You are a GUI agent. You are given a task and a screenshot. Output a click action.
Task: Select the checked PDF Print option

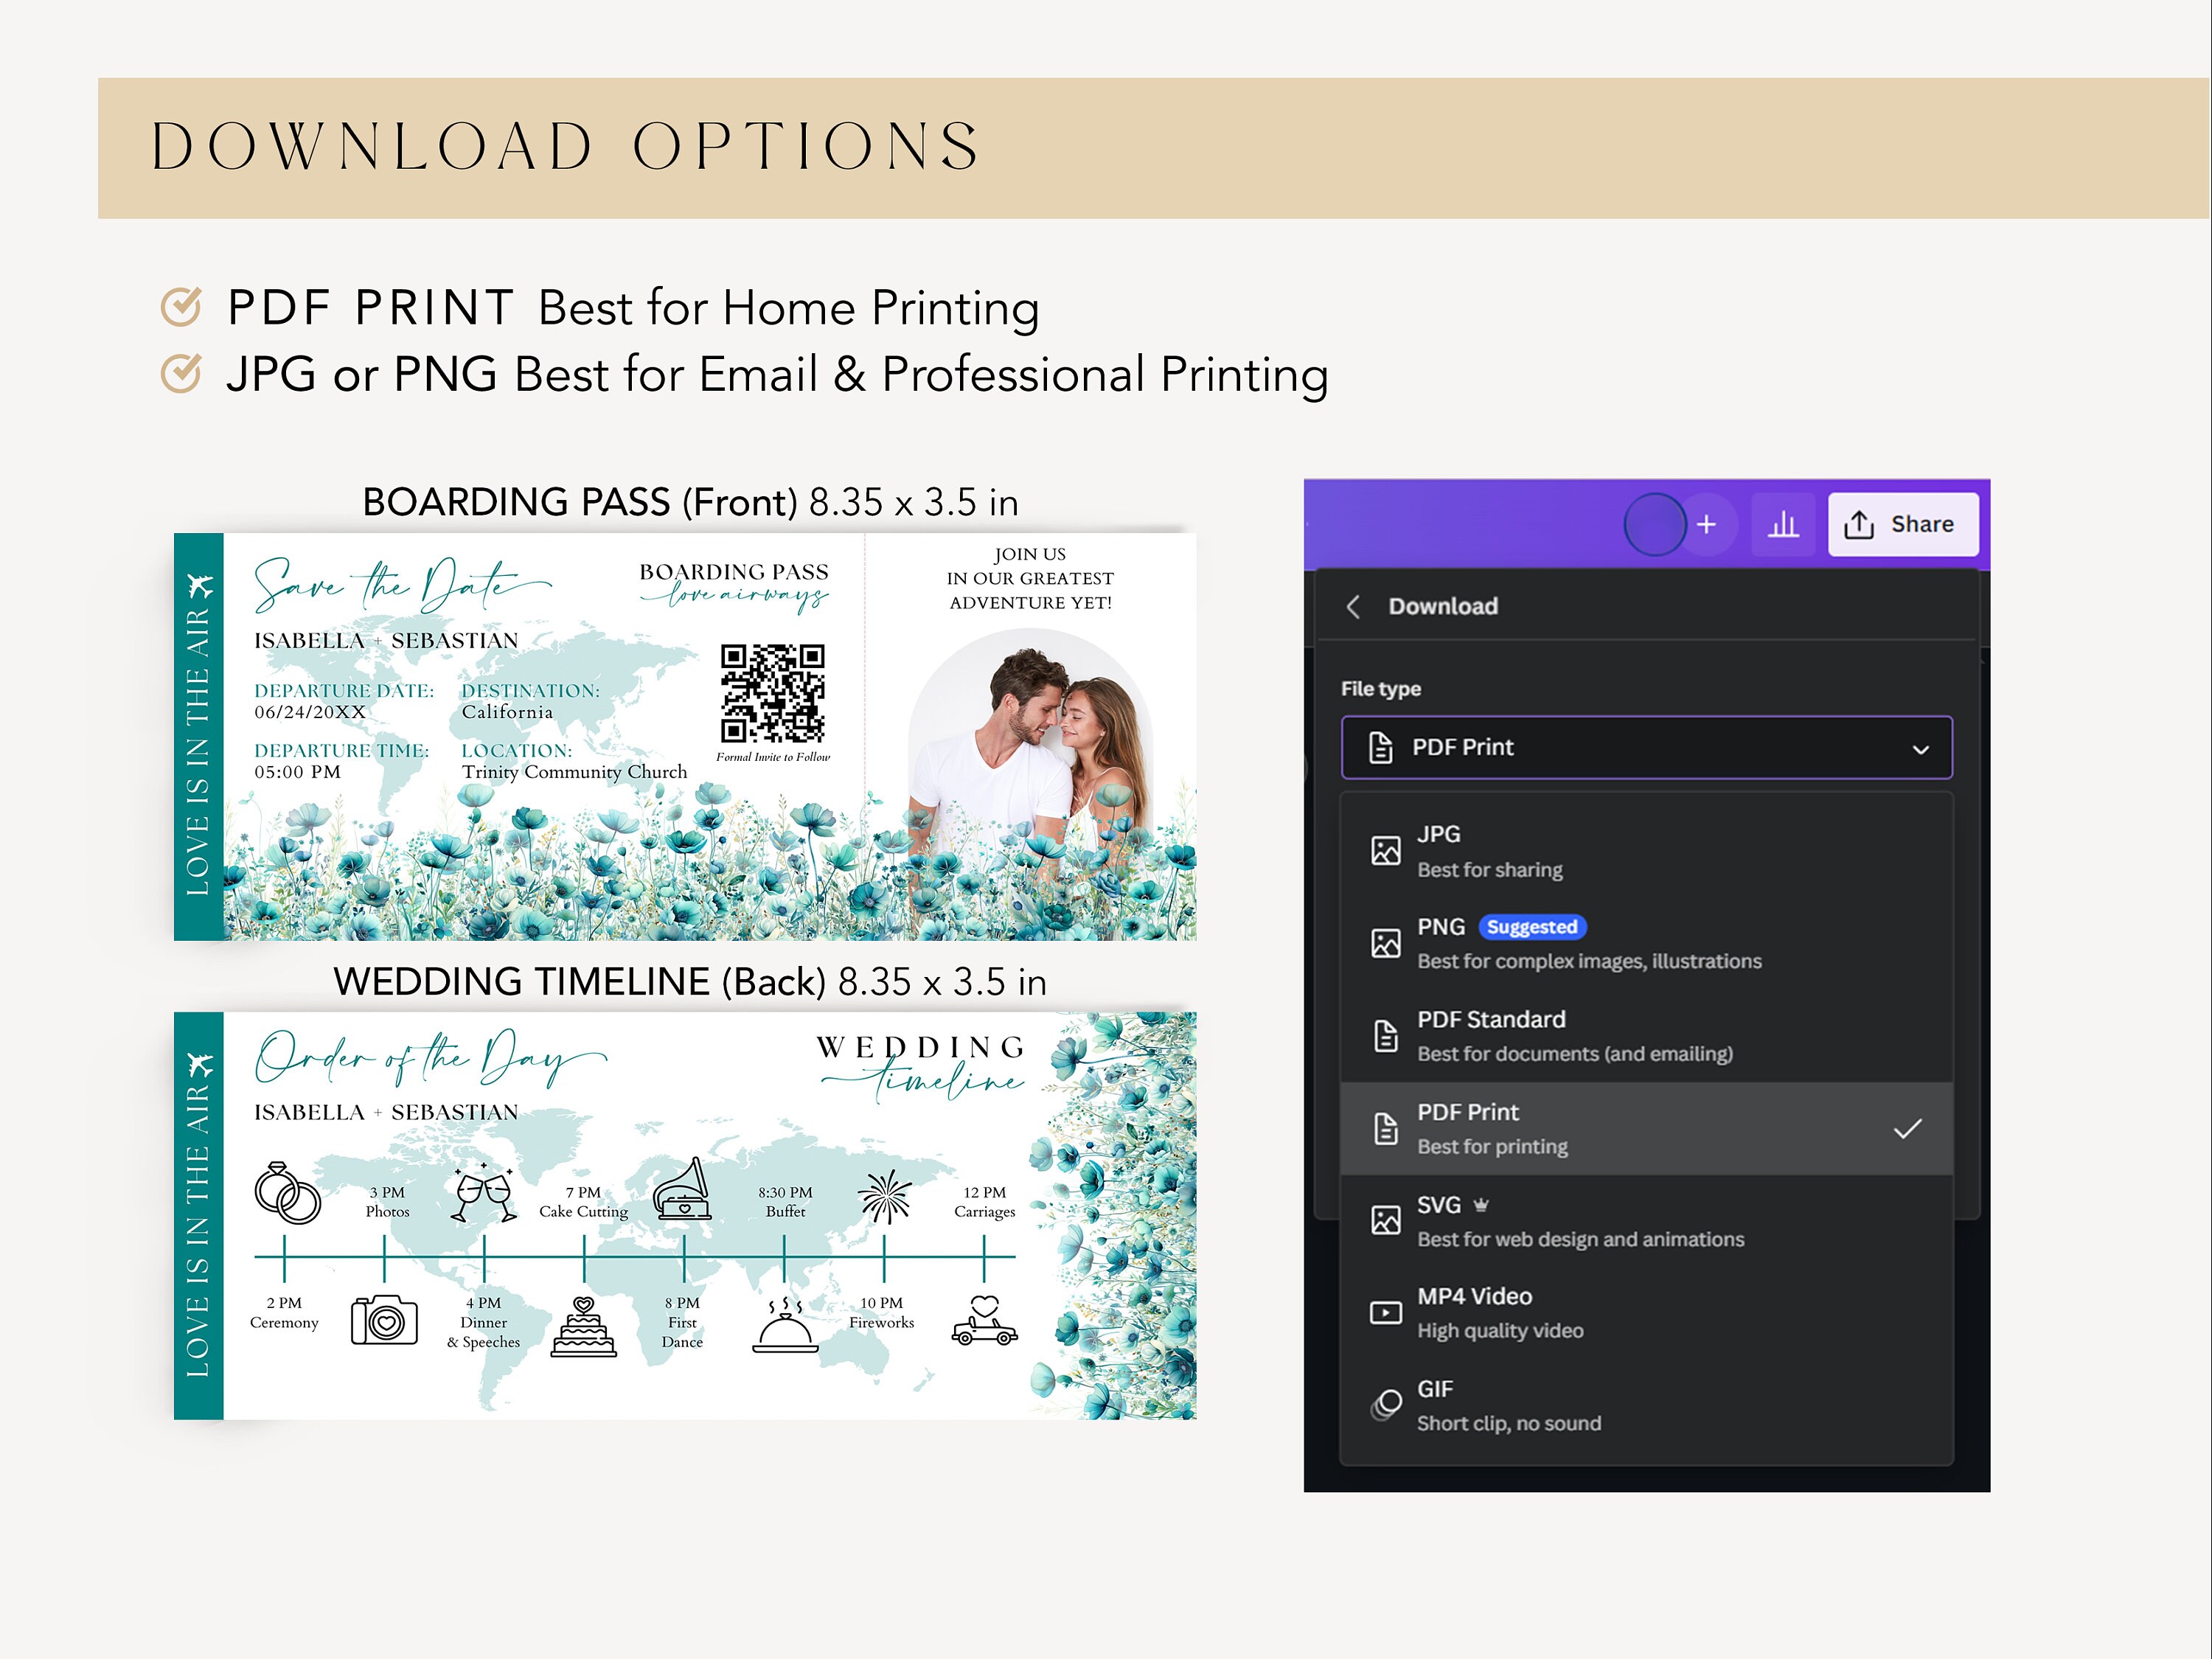(x=1646, y=1128)
